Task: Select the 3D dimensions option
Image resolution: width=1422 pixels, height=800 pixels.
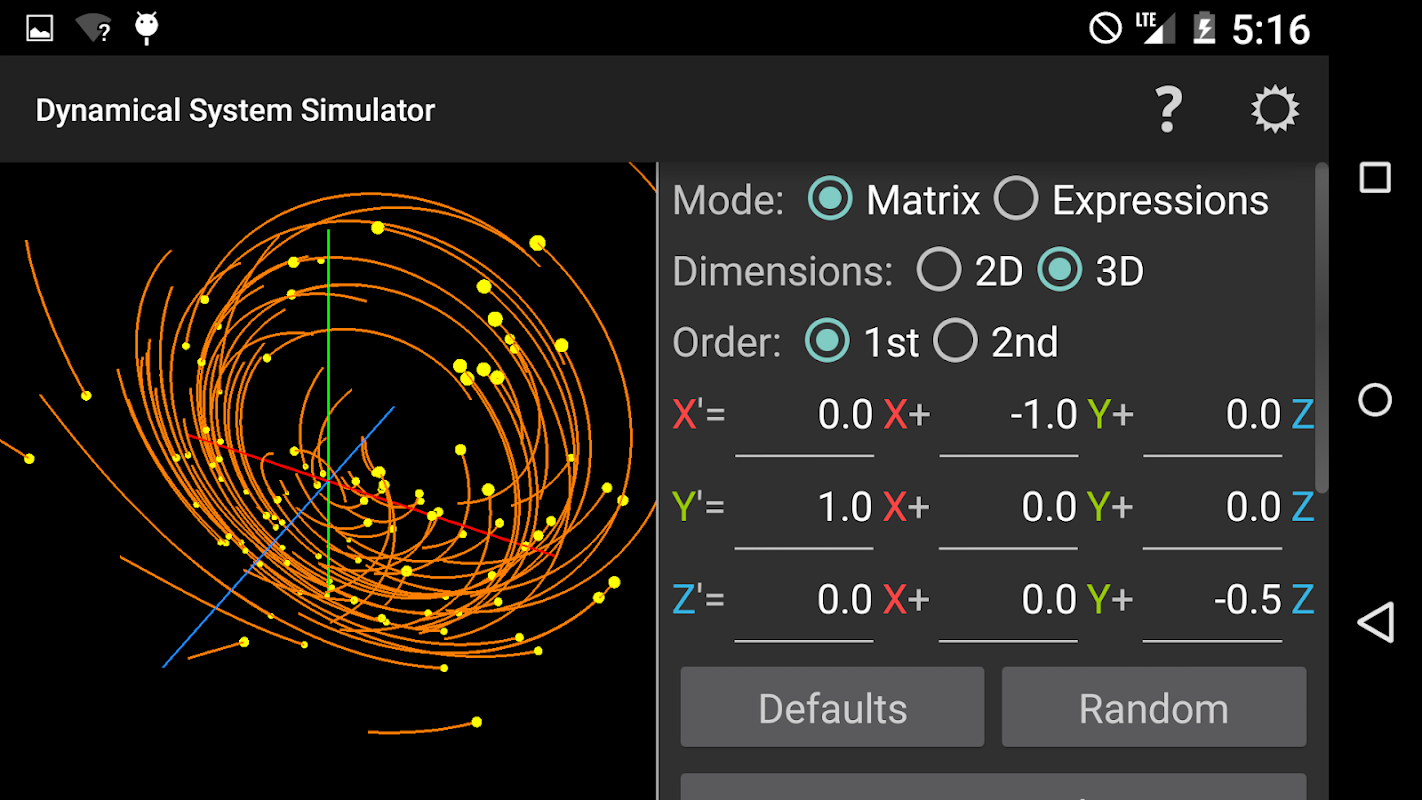Action: (1060, 270)
